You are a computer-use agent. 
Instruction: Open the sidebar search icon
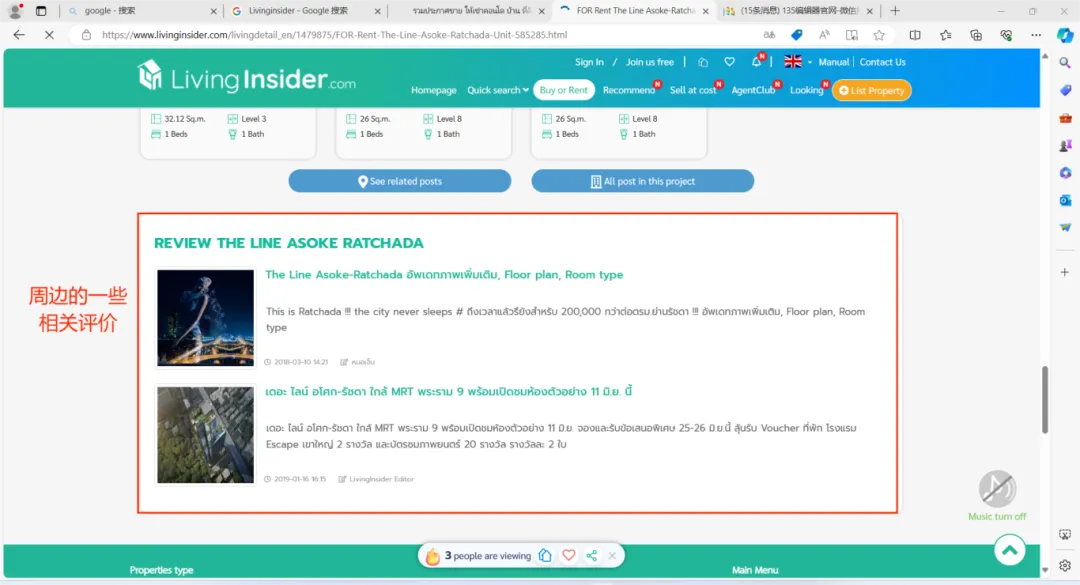(1065, 63)
